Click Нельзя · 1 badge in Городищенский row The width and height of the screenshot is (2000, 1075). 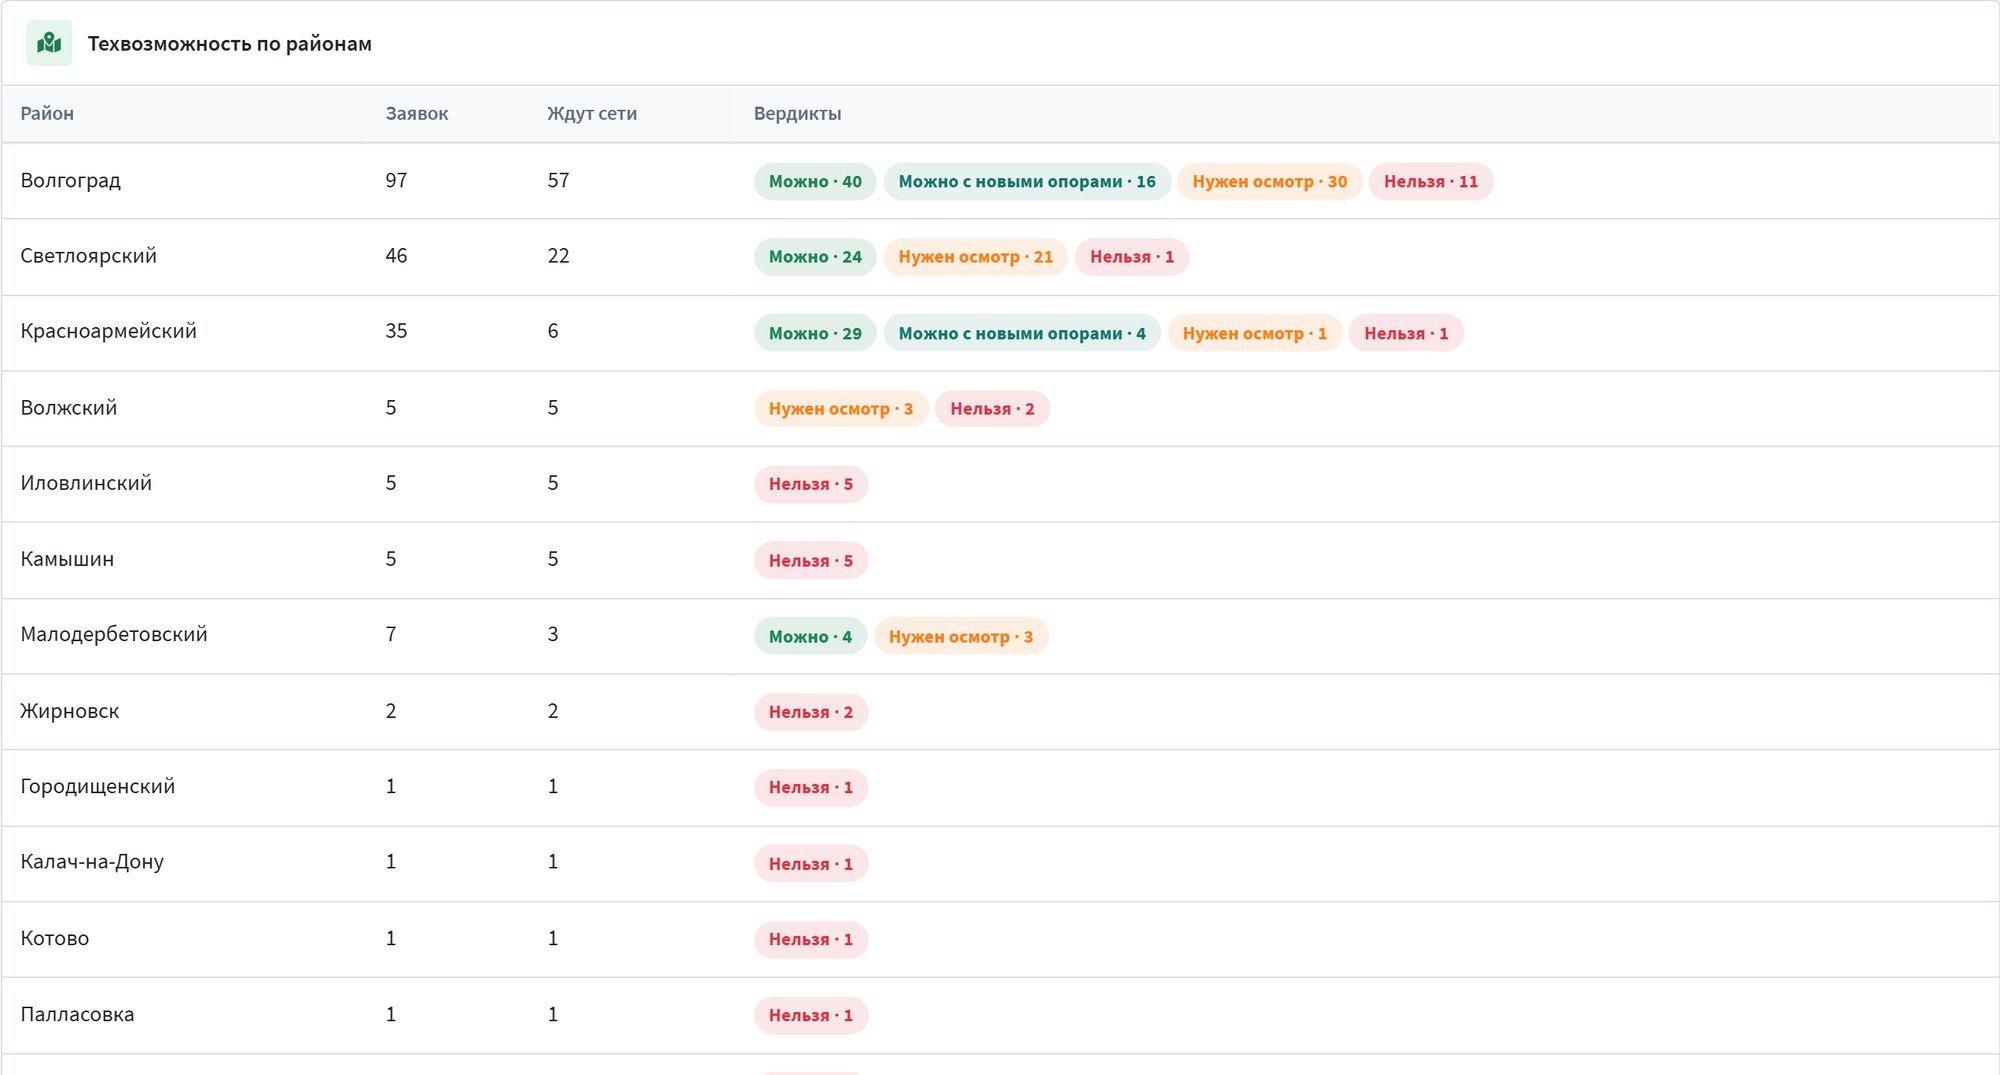[811, 788]
